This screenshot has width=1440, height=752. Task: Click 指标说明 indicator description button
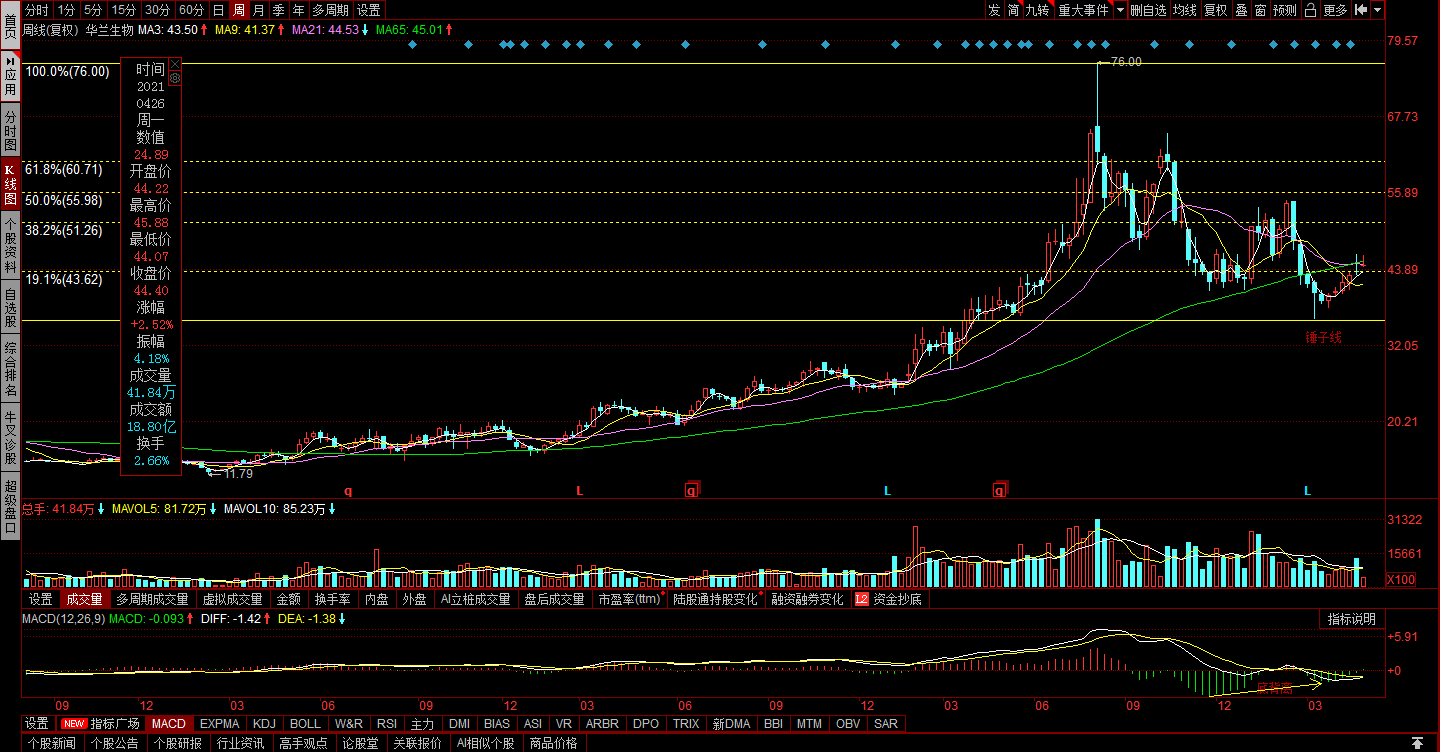[1352, 620]
